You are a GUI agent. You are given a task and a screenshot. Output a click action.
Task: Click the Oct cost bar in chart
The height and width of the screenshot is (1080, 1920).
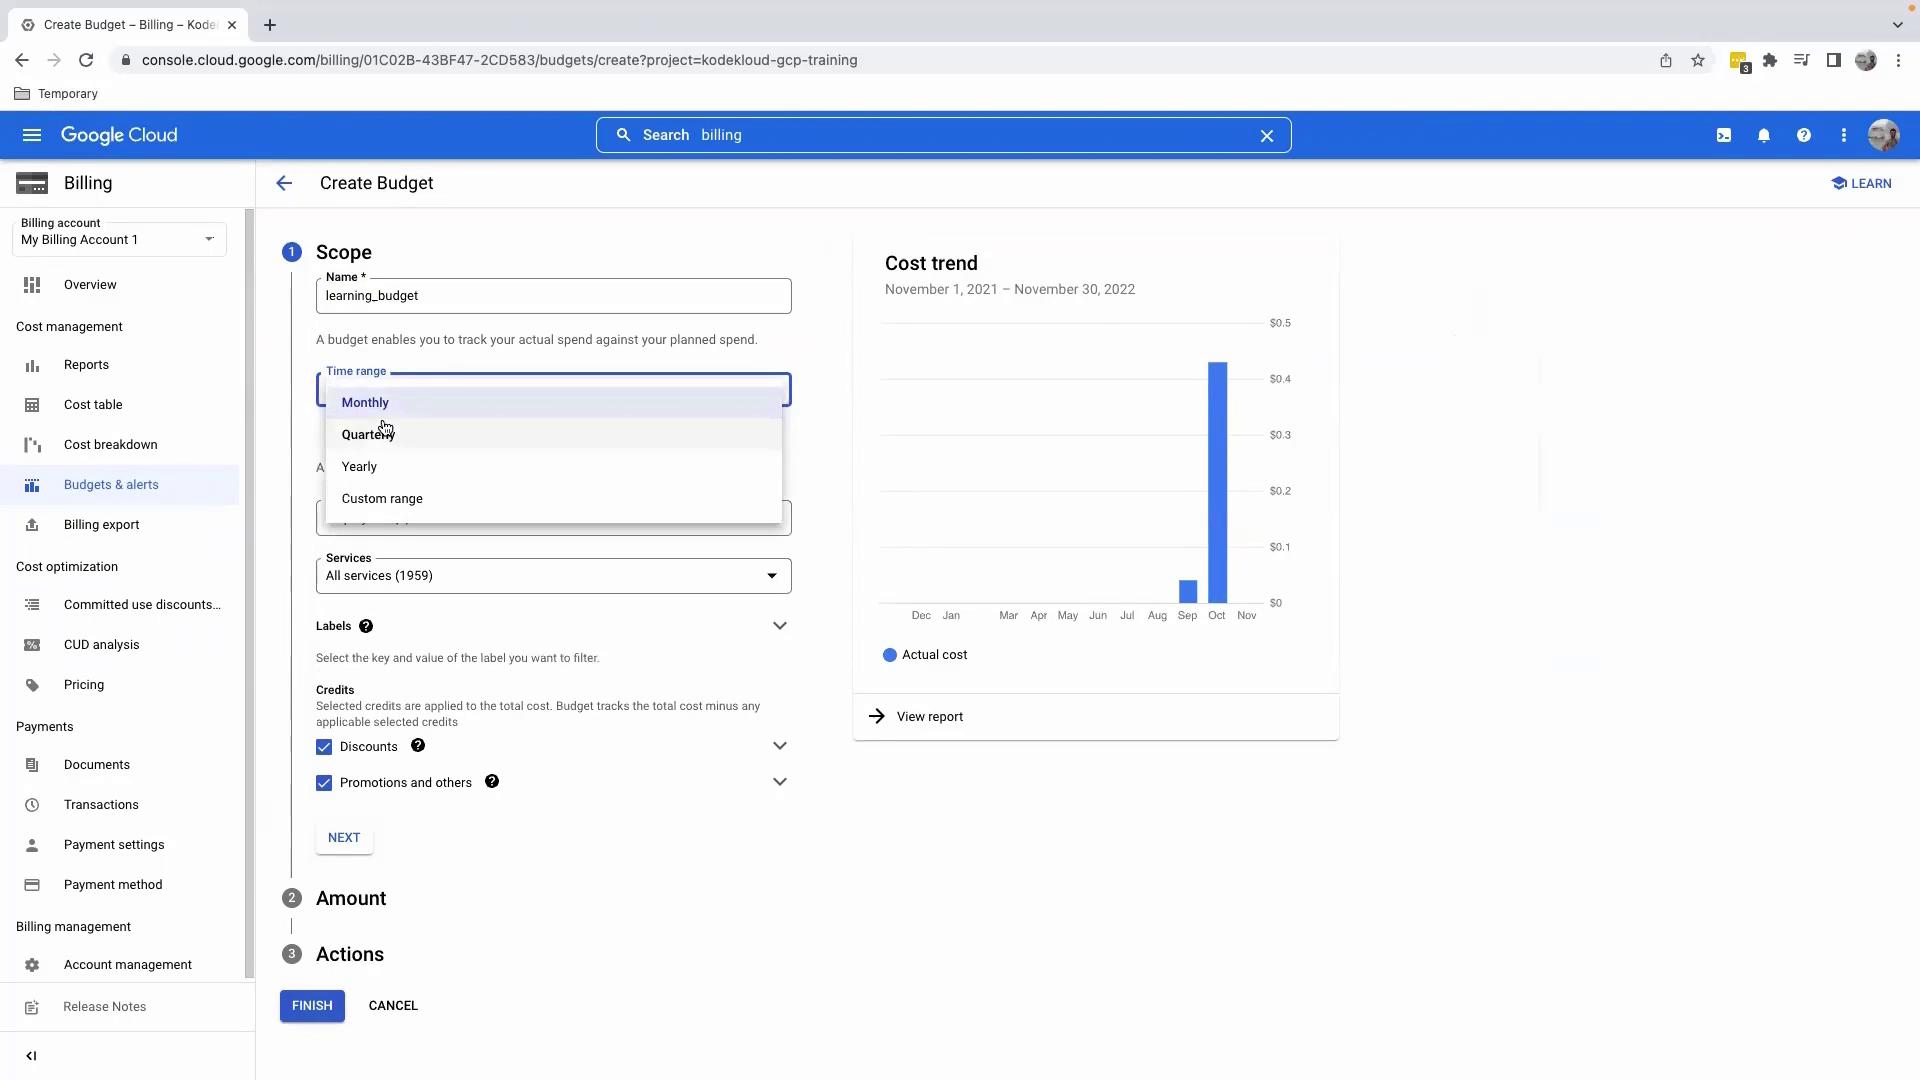coord(1217,482)
